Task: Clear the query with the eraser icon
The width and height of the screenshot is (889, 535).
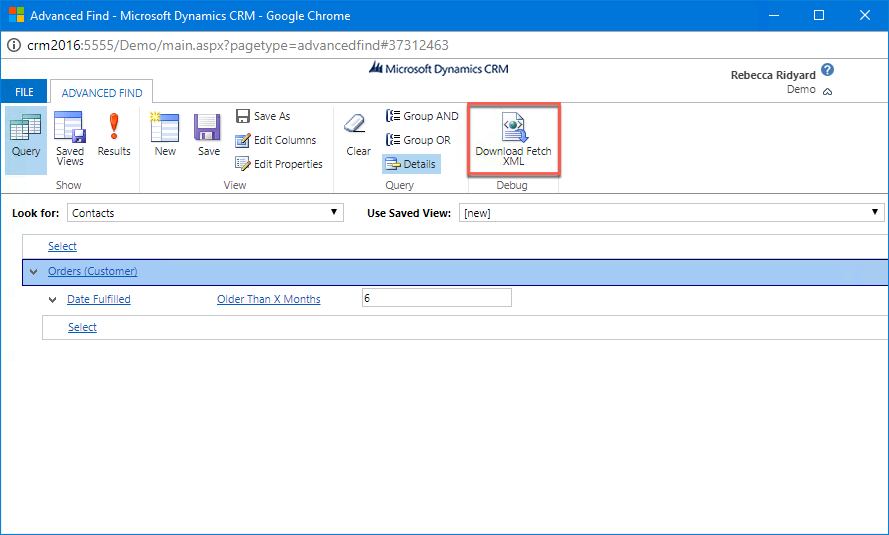Action: (x=358, y=136)
